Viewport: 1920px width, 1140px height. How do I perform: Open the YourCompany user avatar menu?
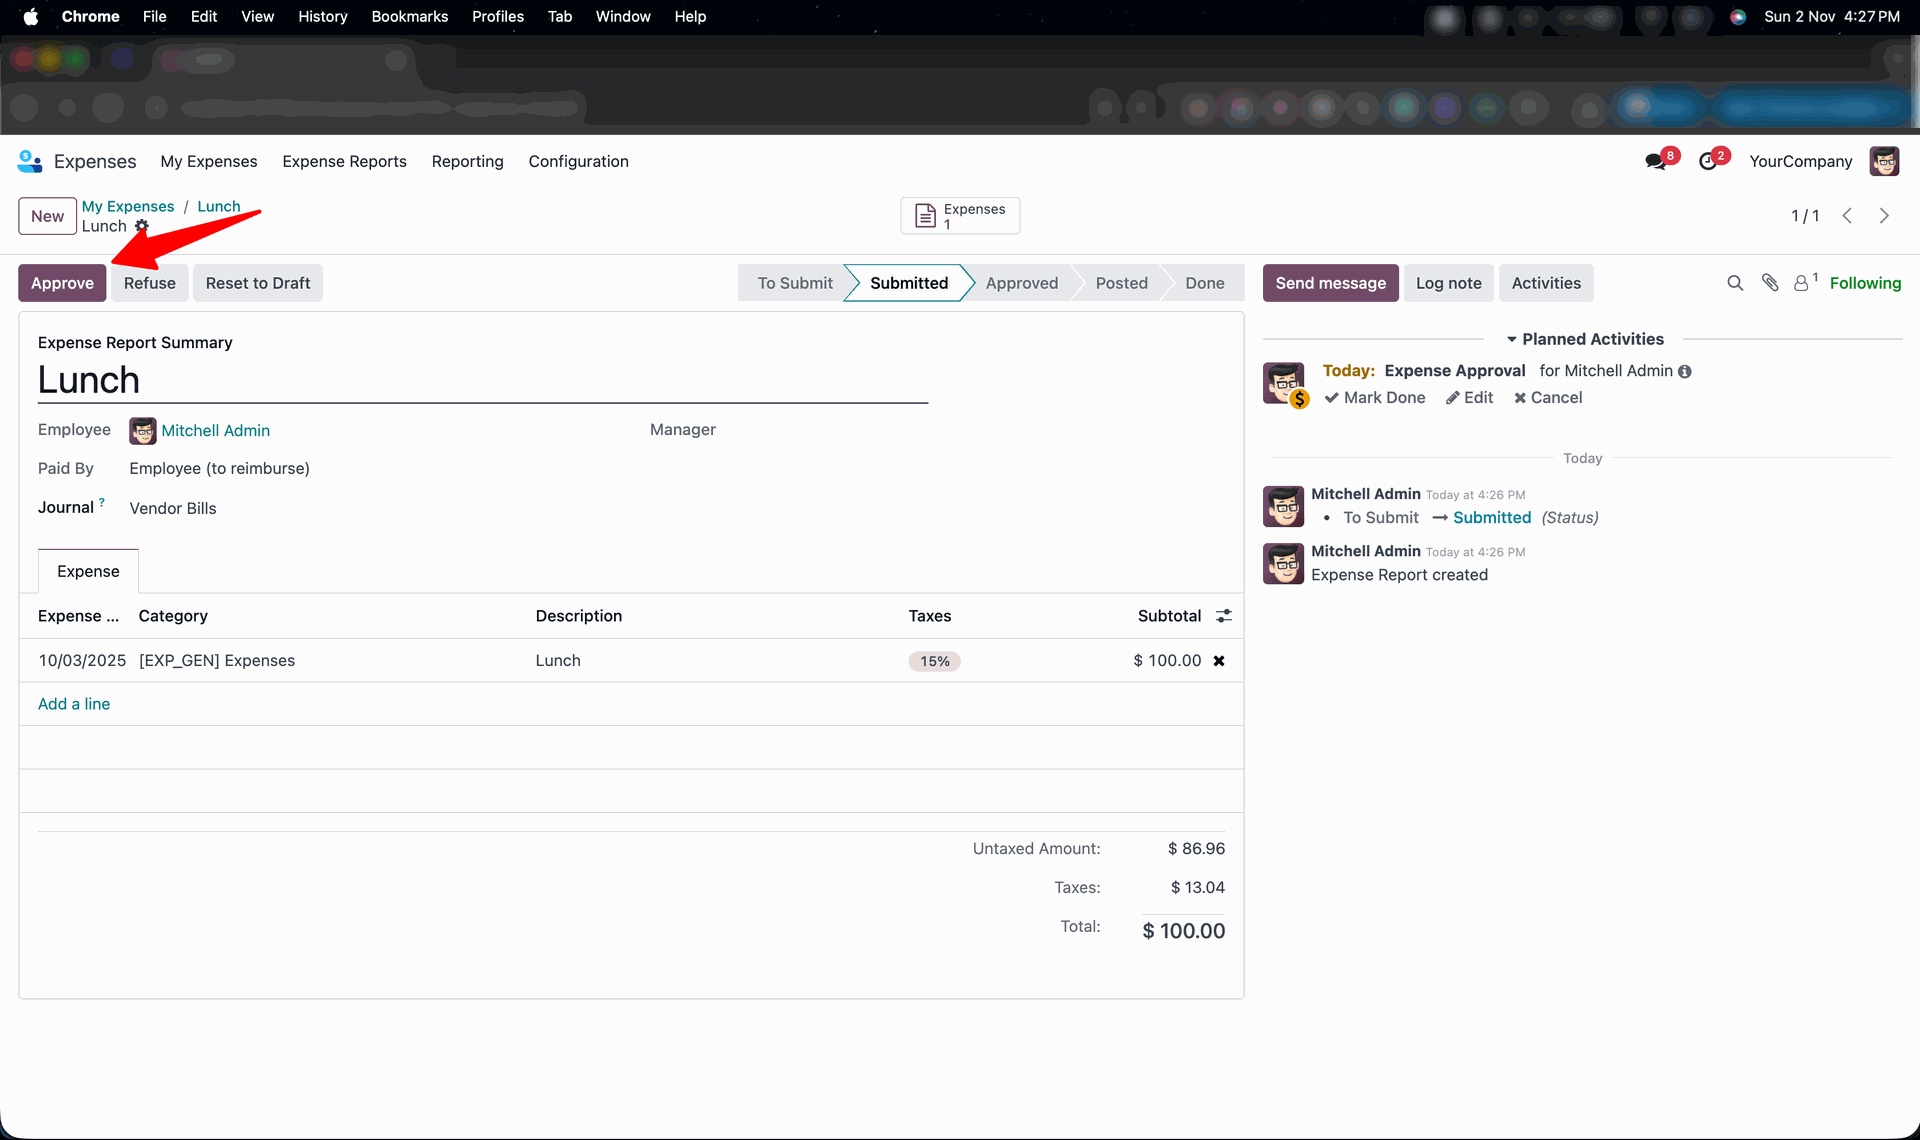(1884, 161)
